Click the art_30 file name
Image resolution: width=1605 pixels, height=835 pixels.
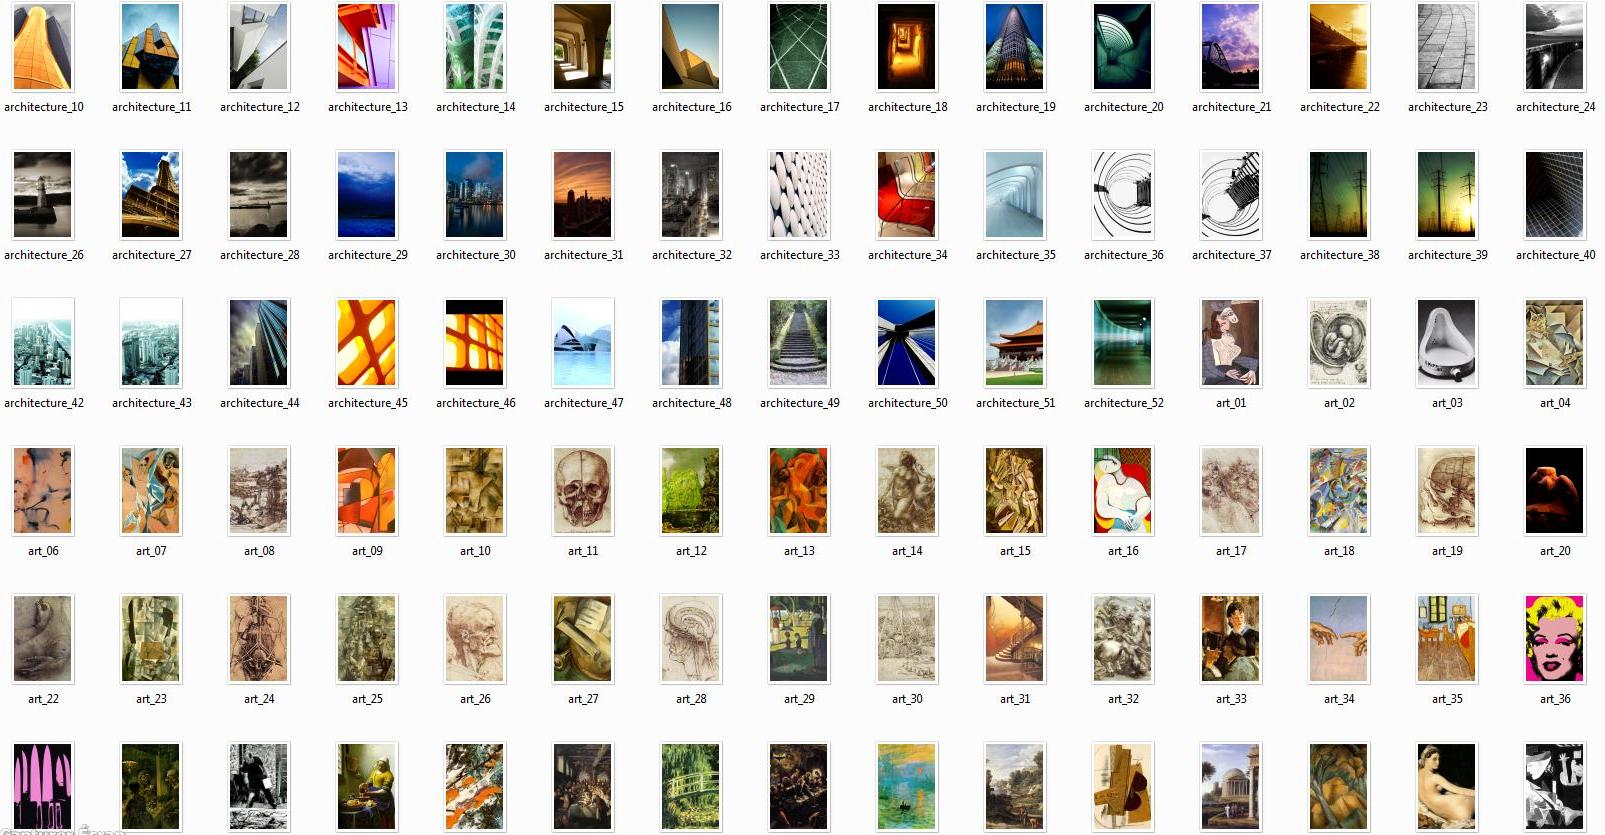tap(907, 699)
